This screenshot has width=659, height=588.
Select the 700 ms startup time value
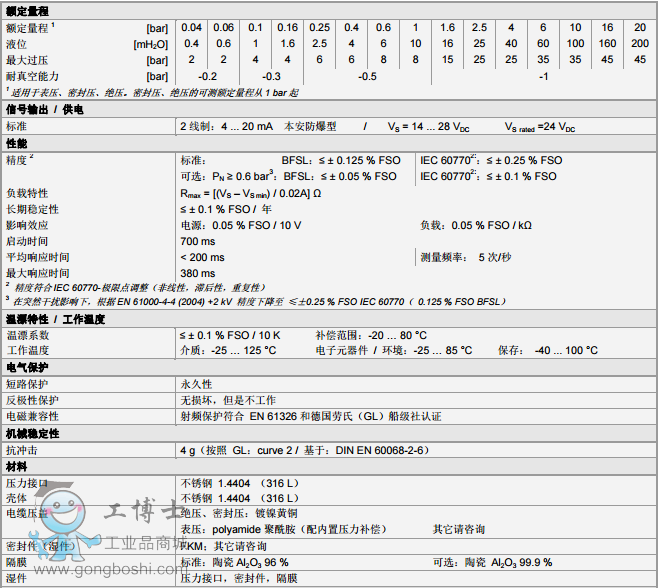197,241
